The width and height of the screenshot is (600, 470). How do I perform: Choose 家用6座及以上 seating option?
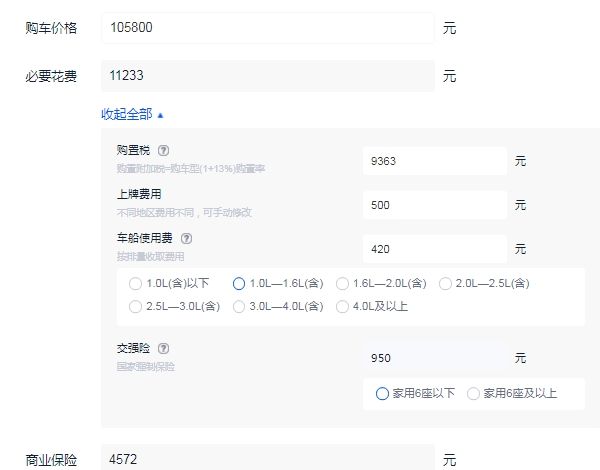tap(512, 393)
